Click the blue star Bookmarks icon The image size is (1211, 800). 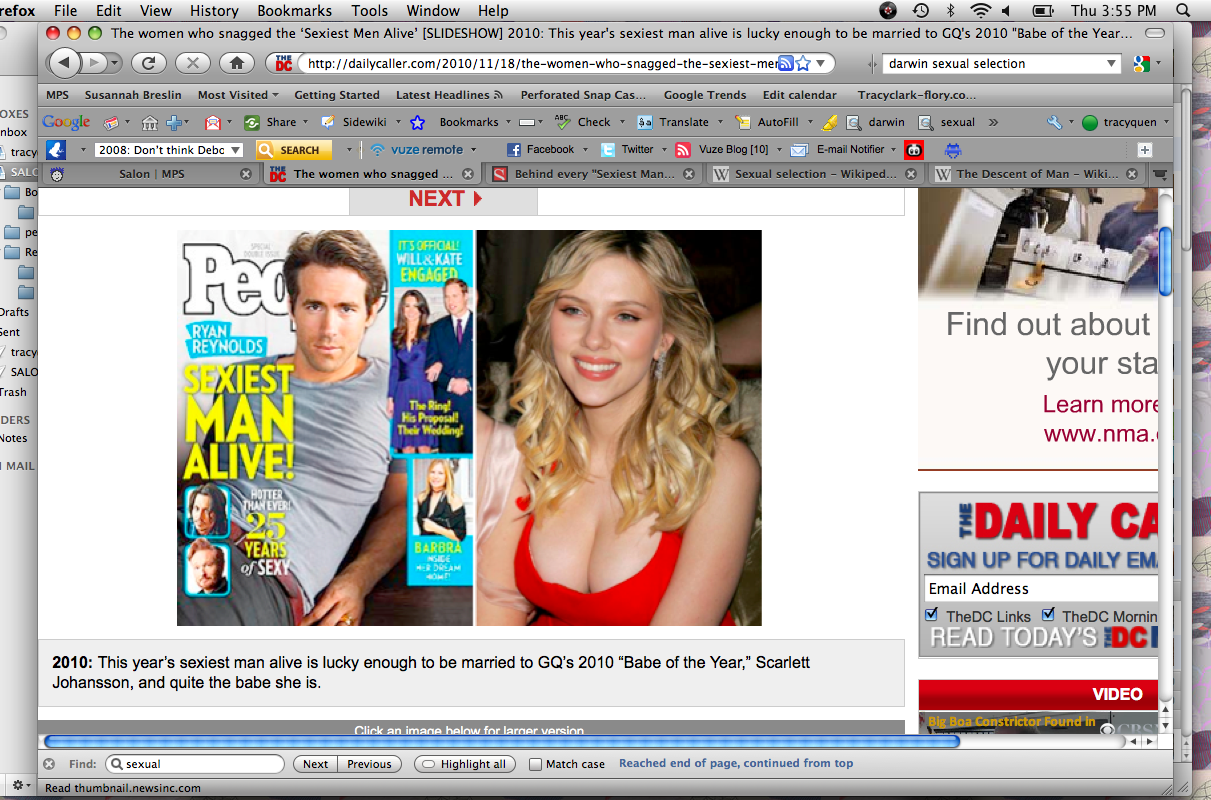coord(417,122)
